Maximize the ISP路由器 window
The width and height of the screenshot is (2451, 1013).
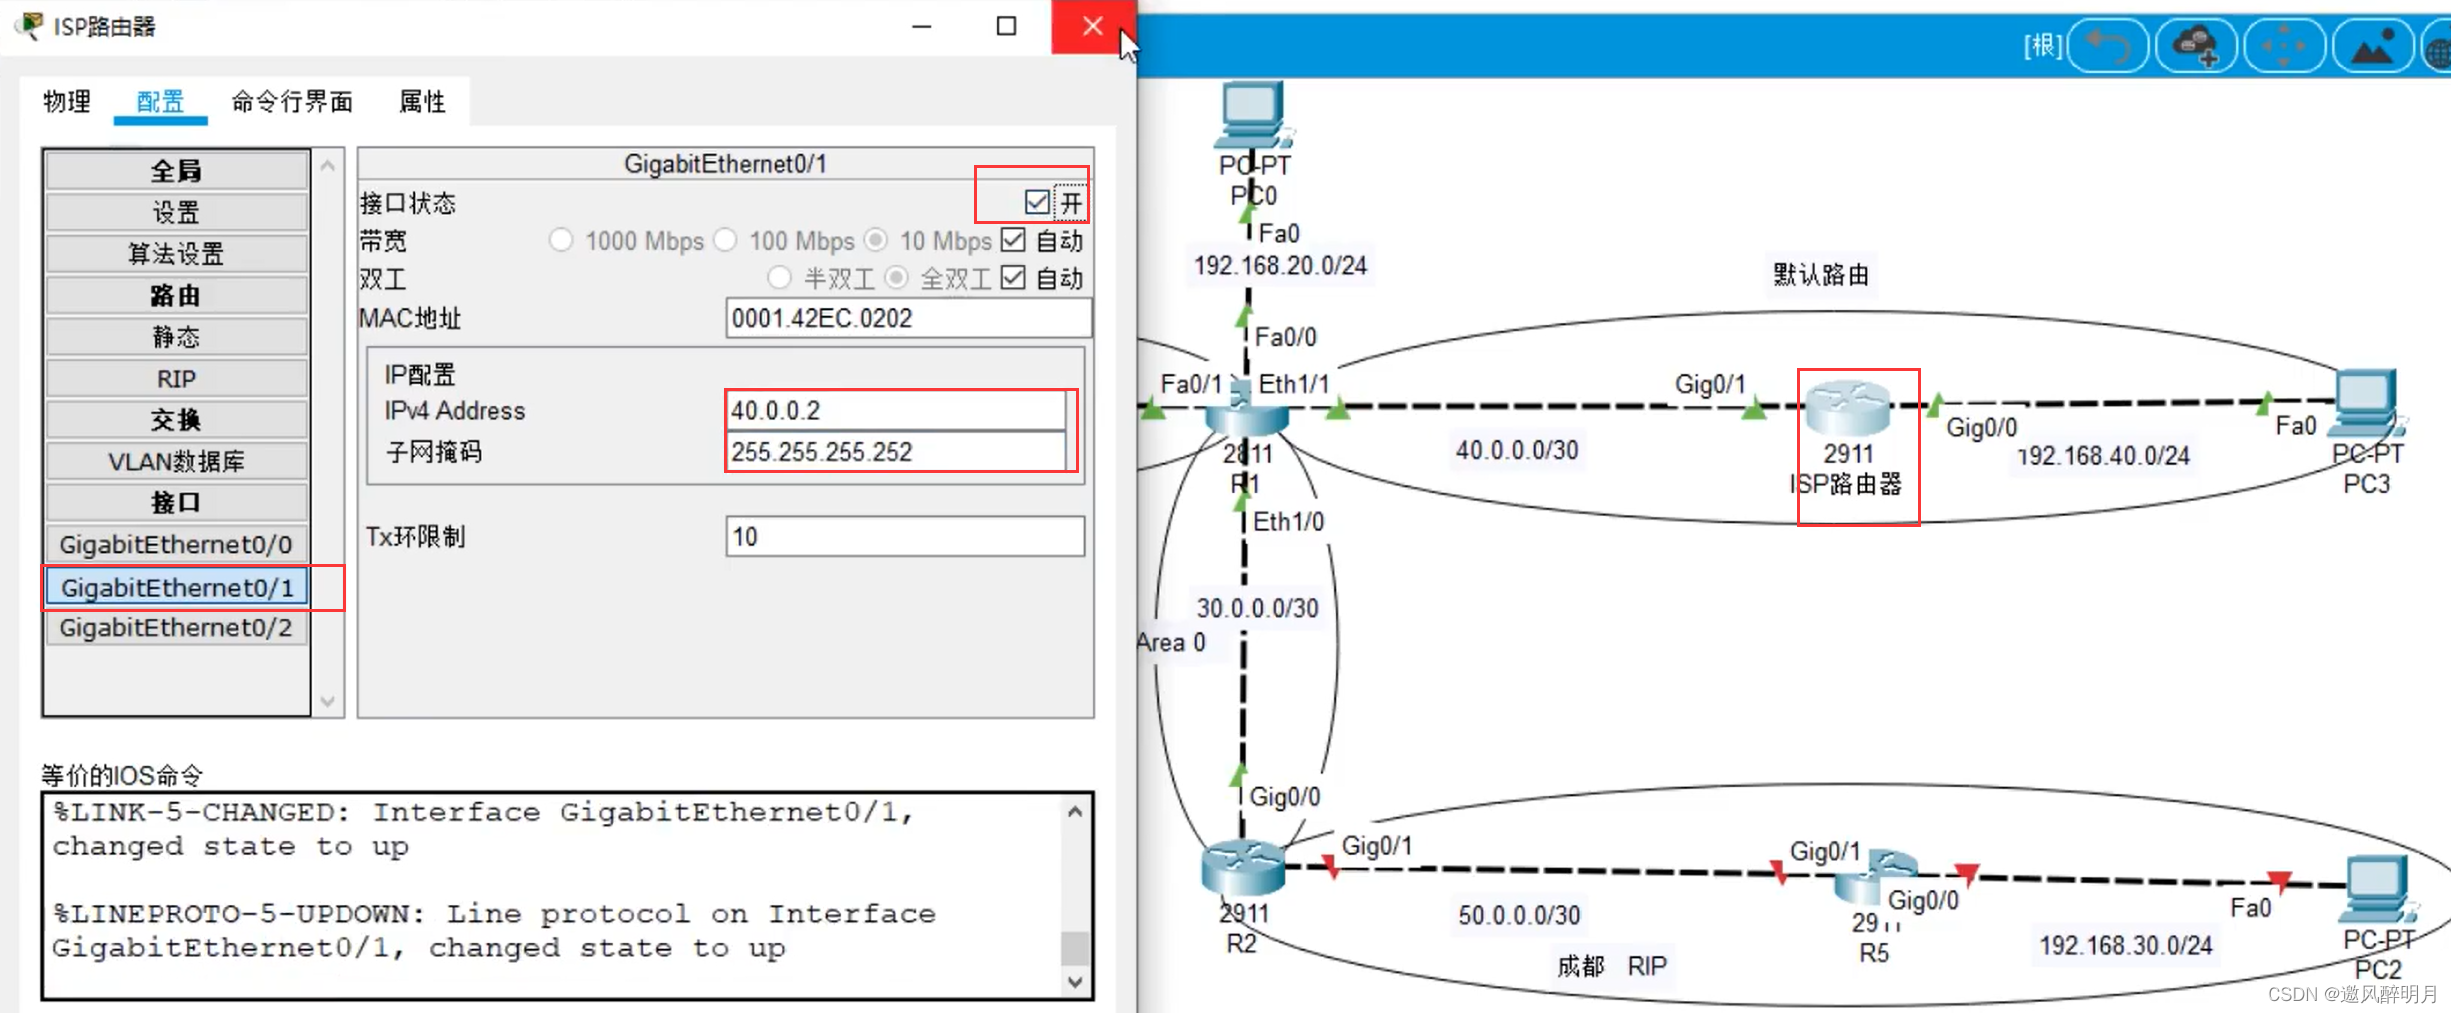click(x=1007, y=26)
